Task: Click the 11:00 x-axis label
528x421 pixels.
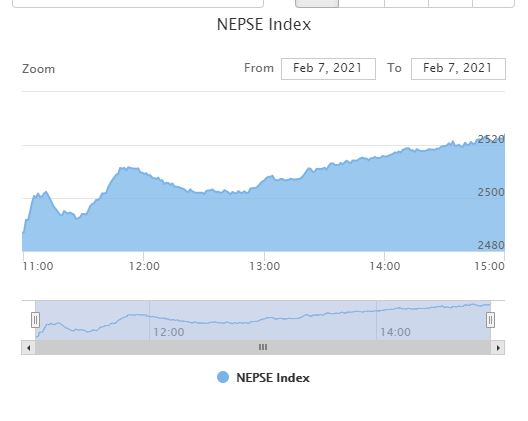Action: tap(38, 266)
